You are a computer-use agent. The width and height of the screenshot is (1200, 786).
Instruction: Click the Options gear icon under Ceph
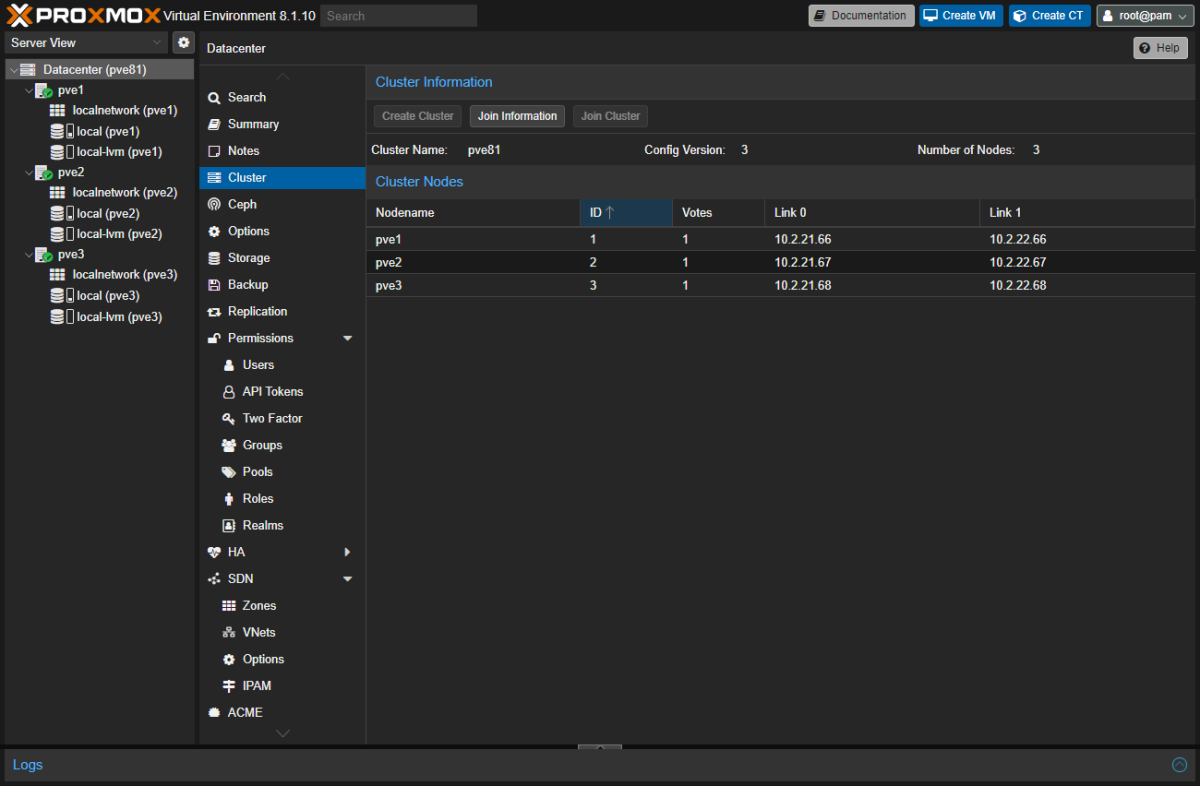[x=214, y=231]
